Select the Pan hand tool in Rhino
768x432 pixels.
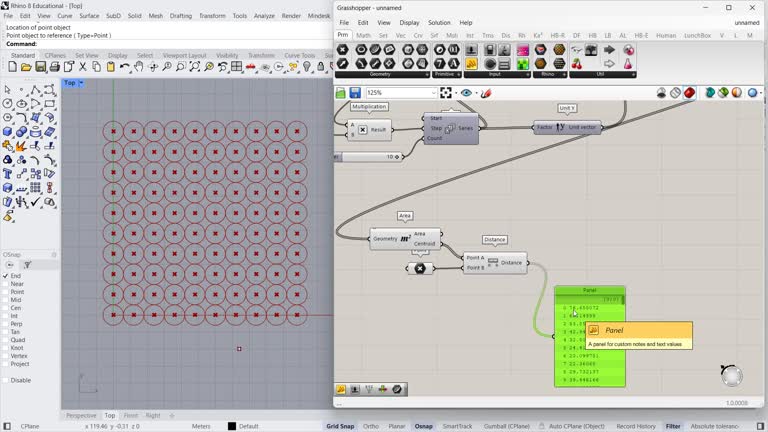[x=138, y=67]
